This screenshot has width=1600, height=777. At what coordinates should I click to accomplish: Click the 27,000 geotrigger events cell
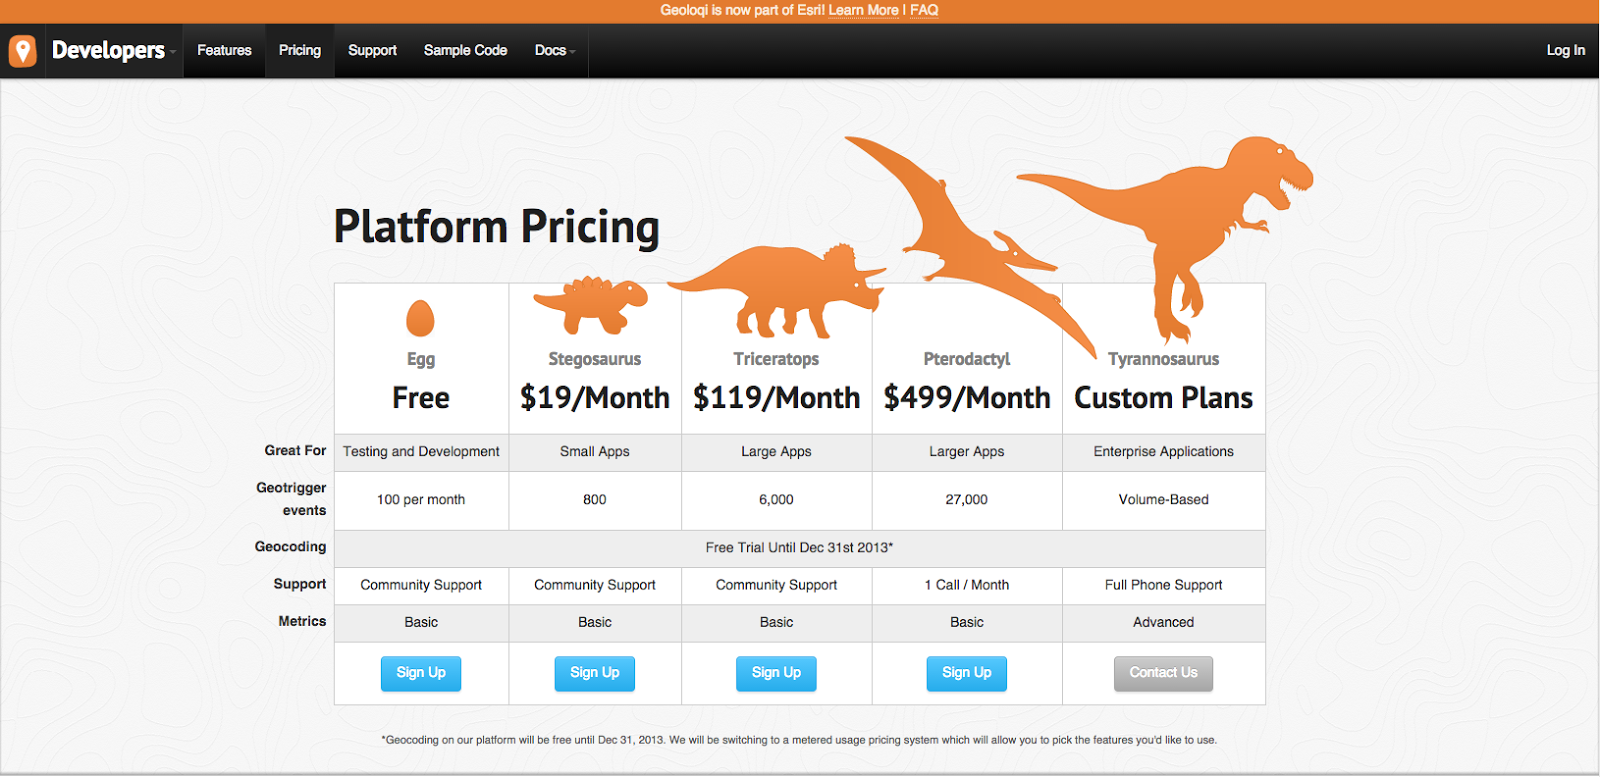click(x=967, y=500)
